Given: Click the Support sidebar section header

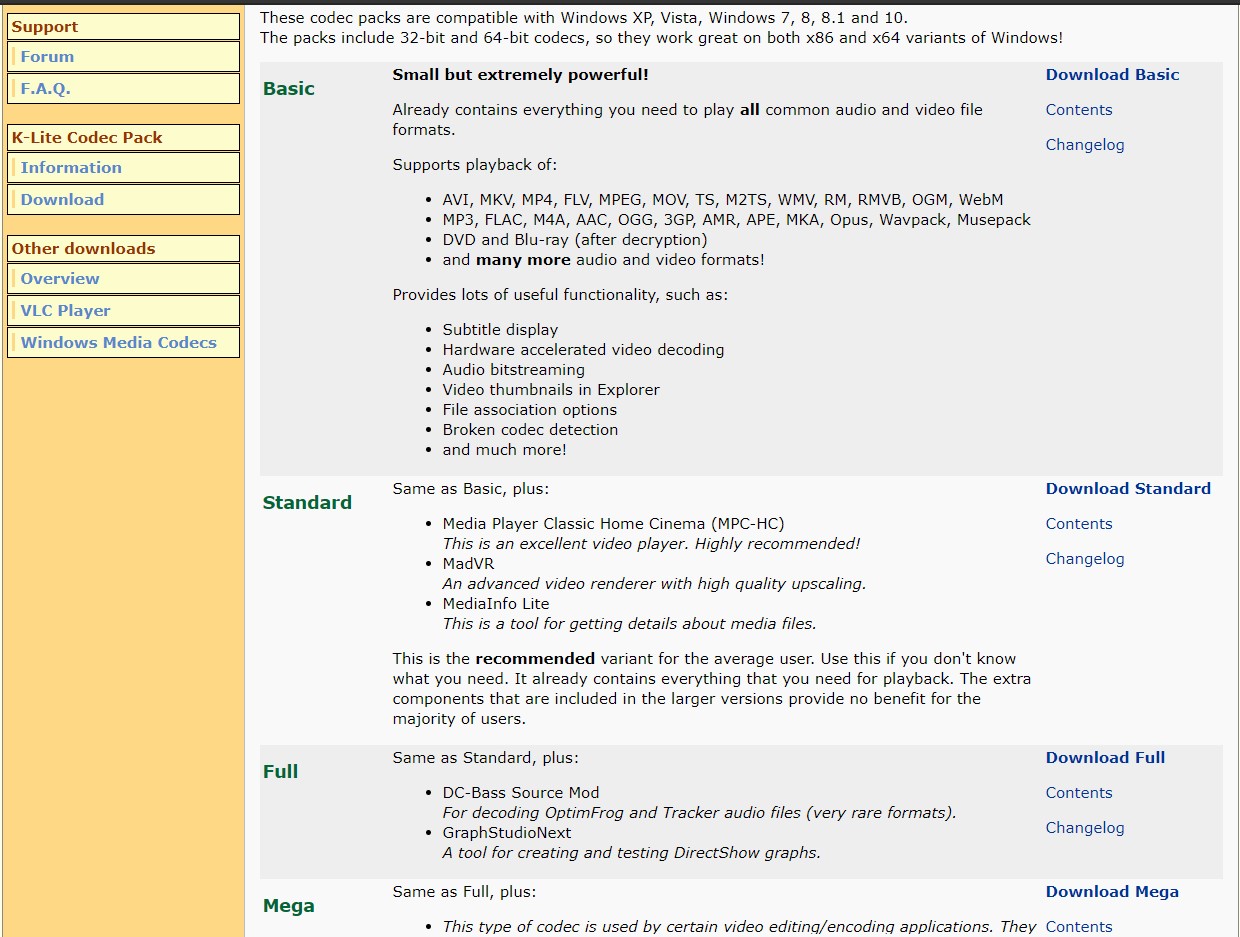Looking at the screenshot, I should click(x=124, y=27).
